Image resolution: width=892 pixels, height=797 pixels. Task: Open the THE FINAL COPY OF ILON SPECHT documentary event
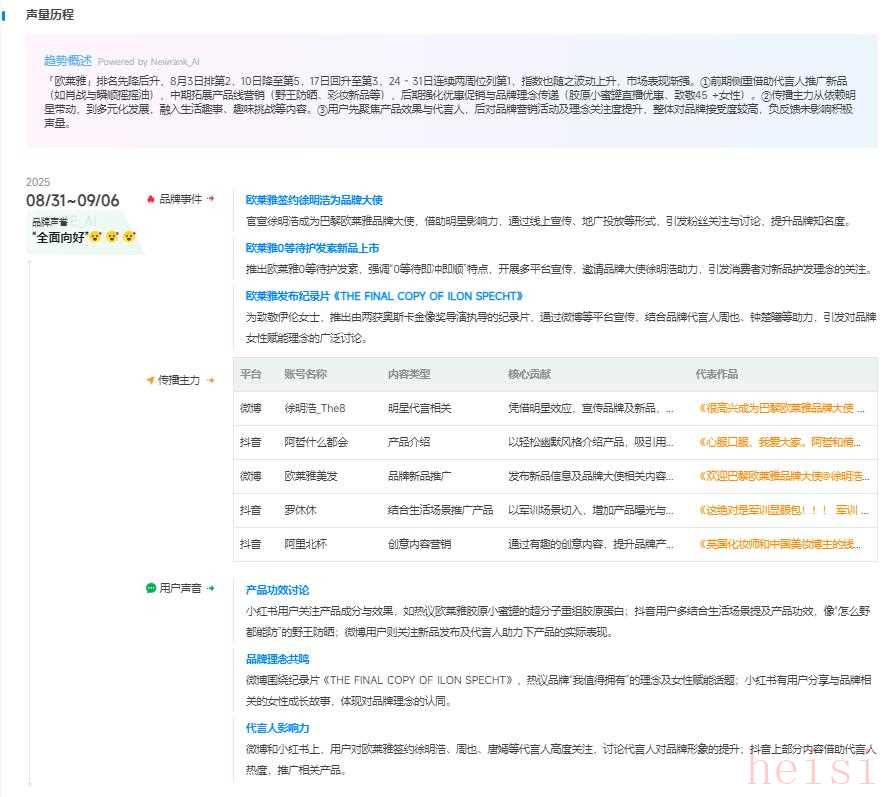[x=384, y=296]
